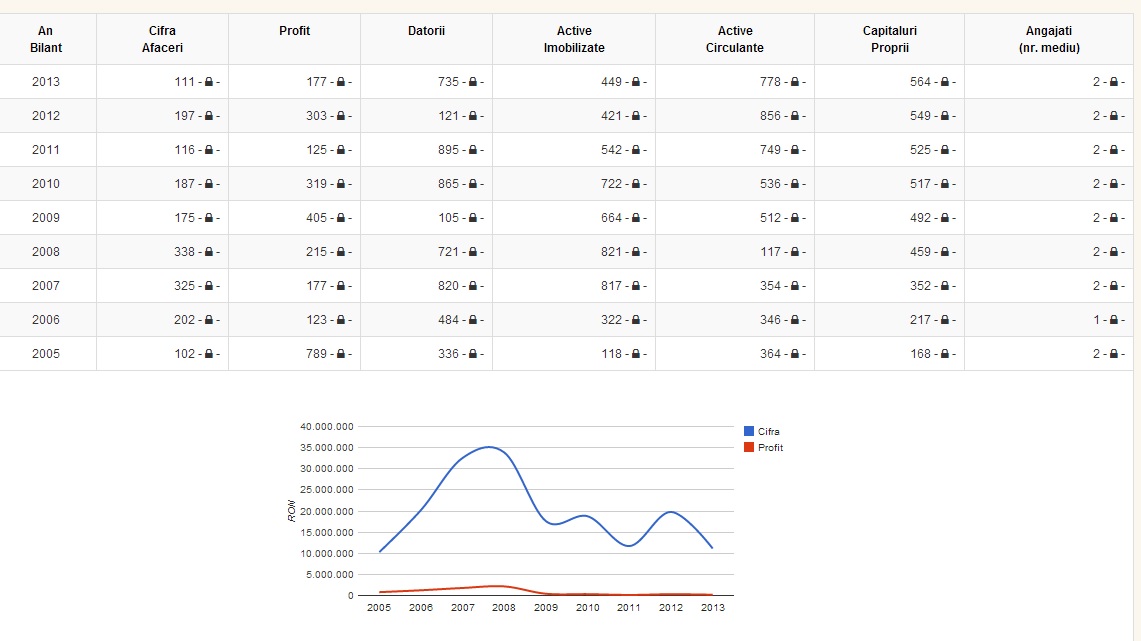1141x641 pixels.
Task: Click the lock icon in 2007 Datorii cell
Action: tap(472, 286)
